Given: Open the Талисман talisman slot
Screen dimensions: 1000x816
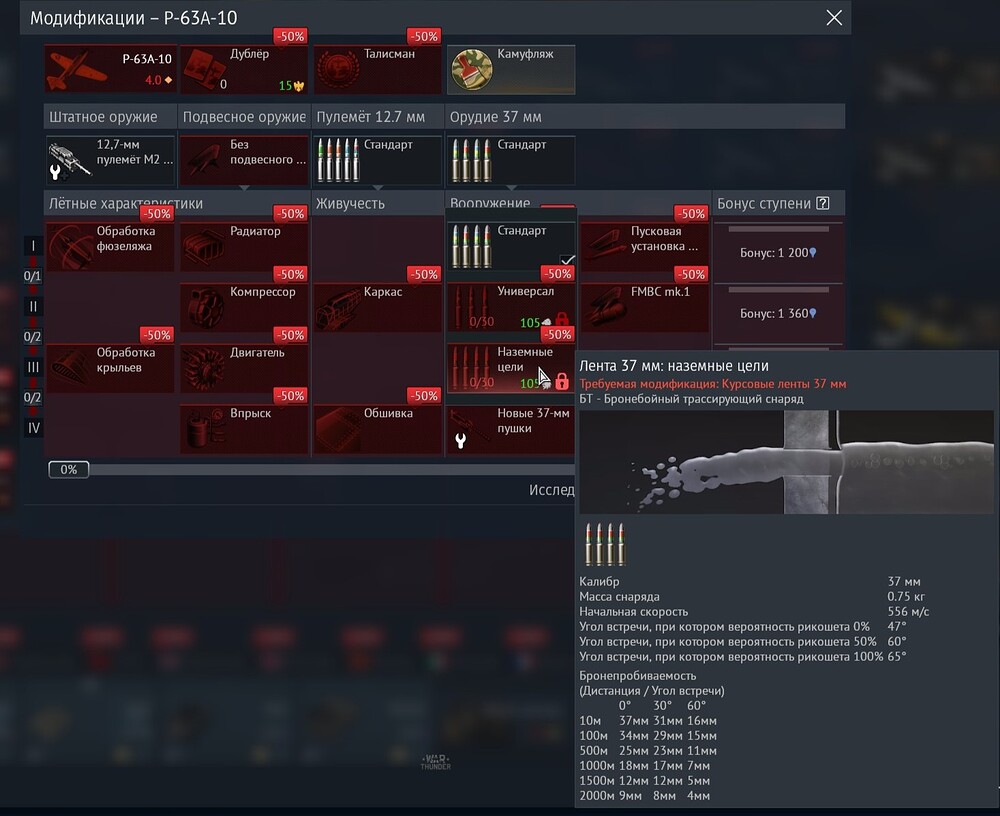Looking at the screenshot, I should [378, 69].
